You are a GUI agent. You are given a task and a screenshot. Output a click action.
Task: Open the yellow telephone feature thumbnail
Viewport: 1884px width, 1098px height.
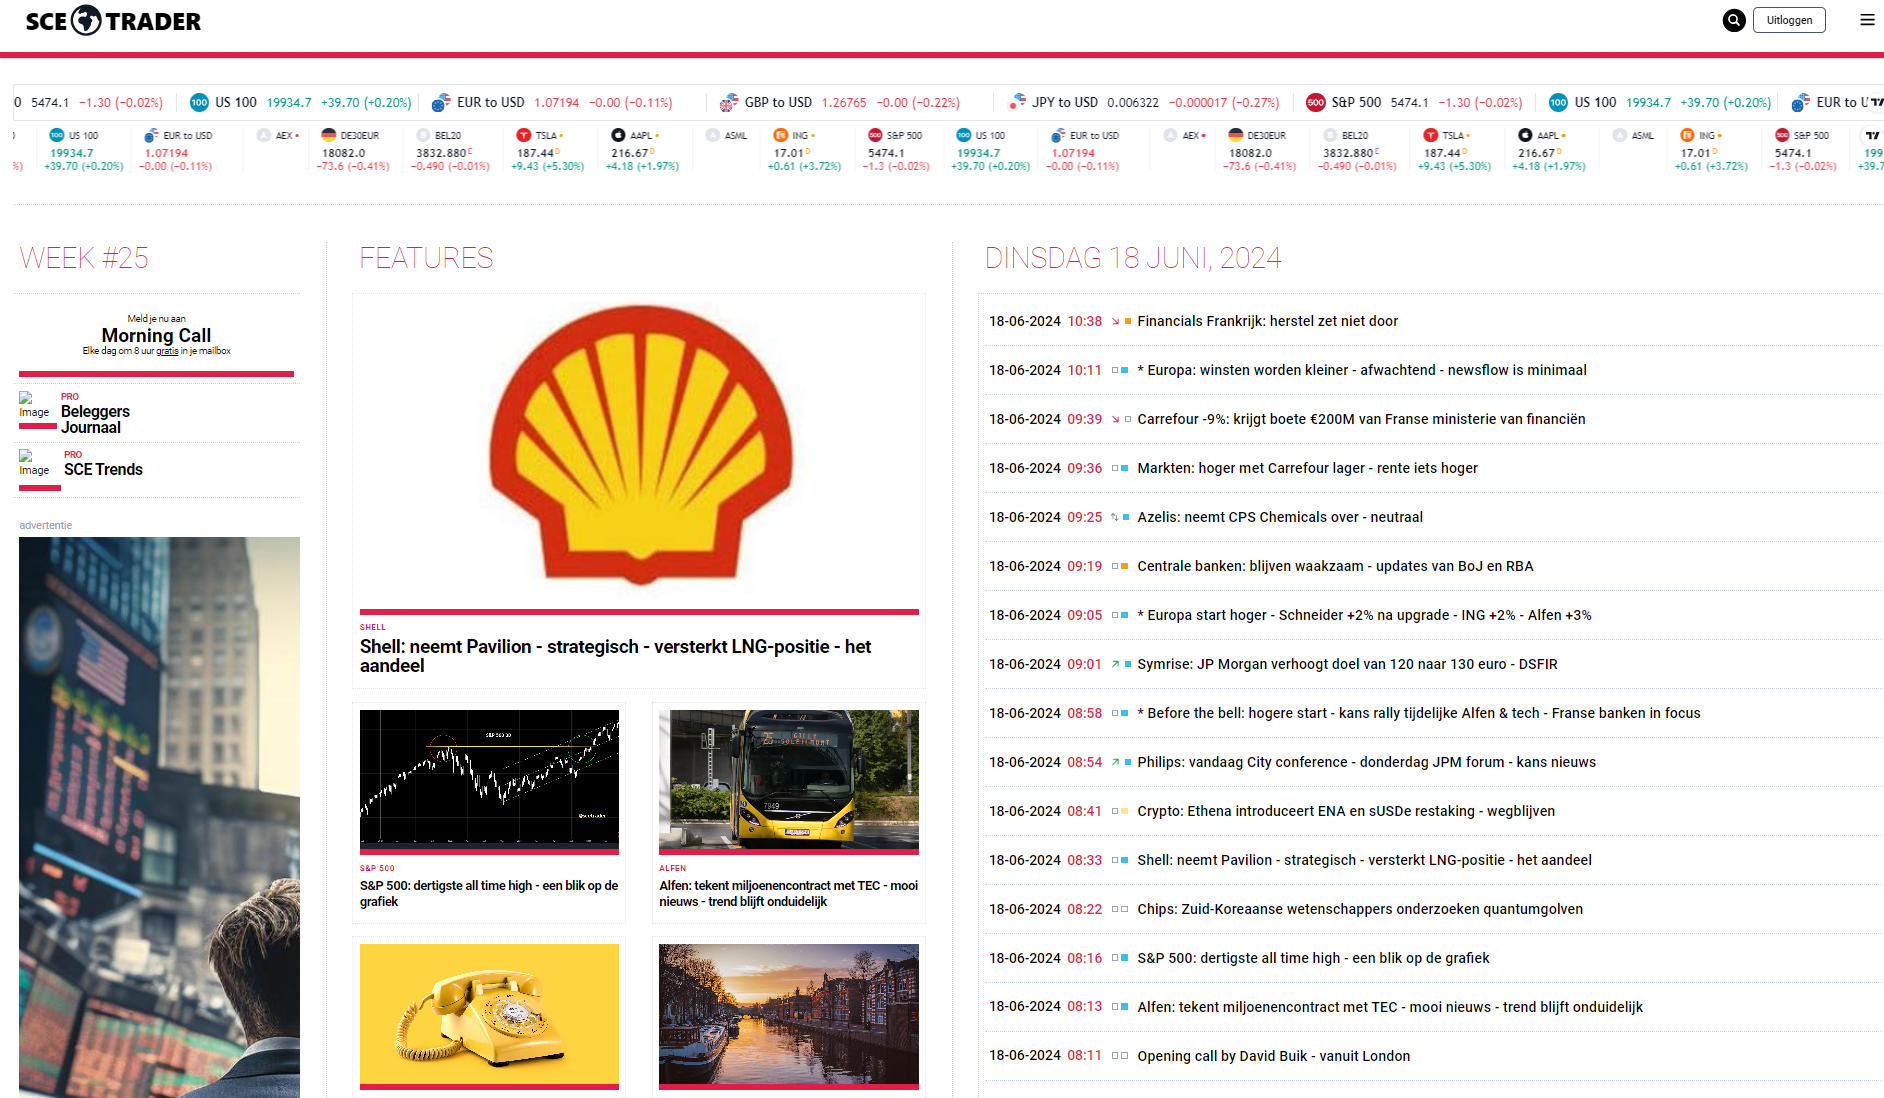click(x=489, y=1014)
